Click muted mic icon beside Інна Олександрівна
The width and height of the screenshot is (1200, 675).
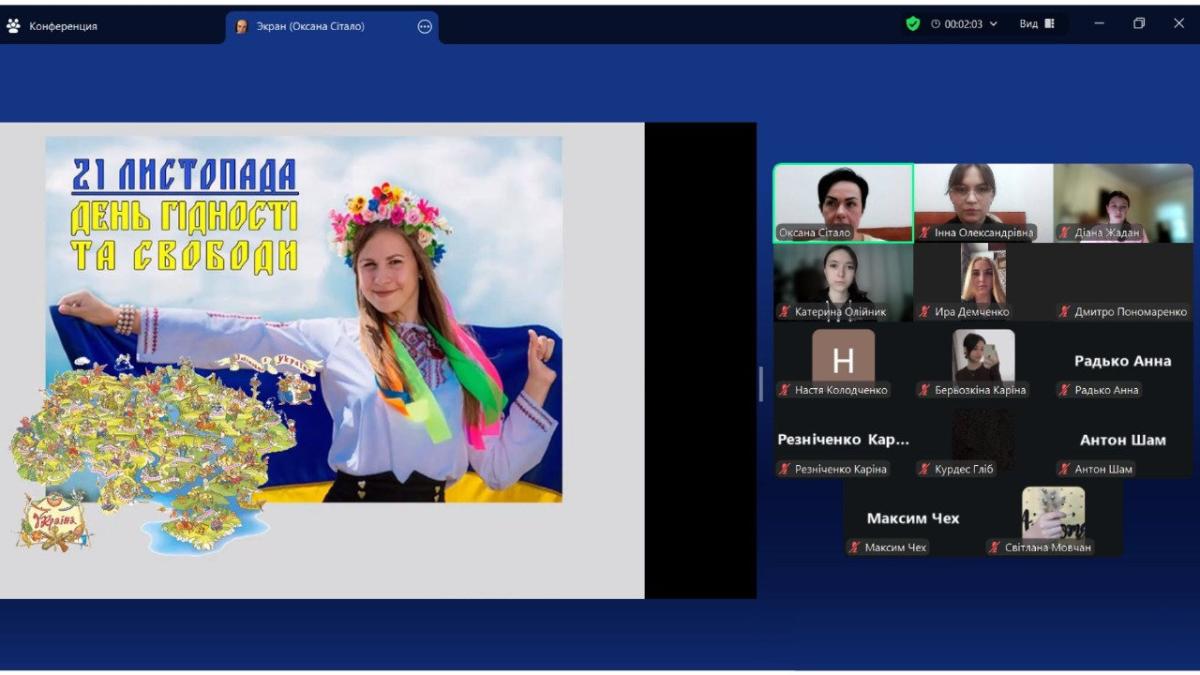(x=925, y=233)
